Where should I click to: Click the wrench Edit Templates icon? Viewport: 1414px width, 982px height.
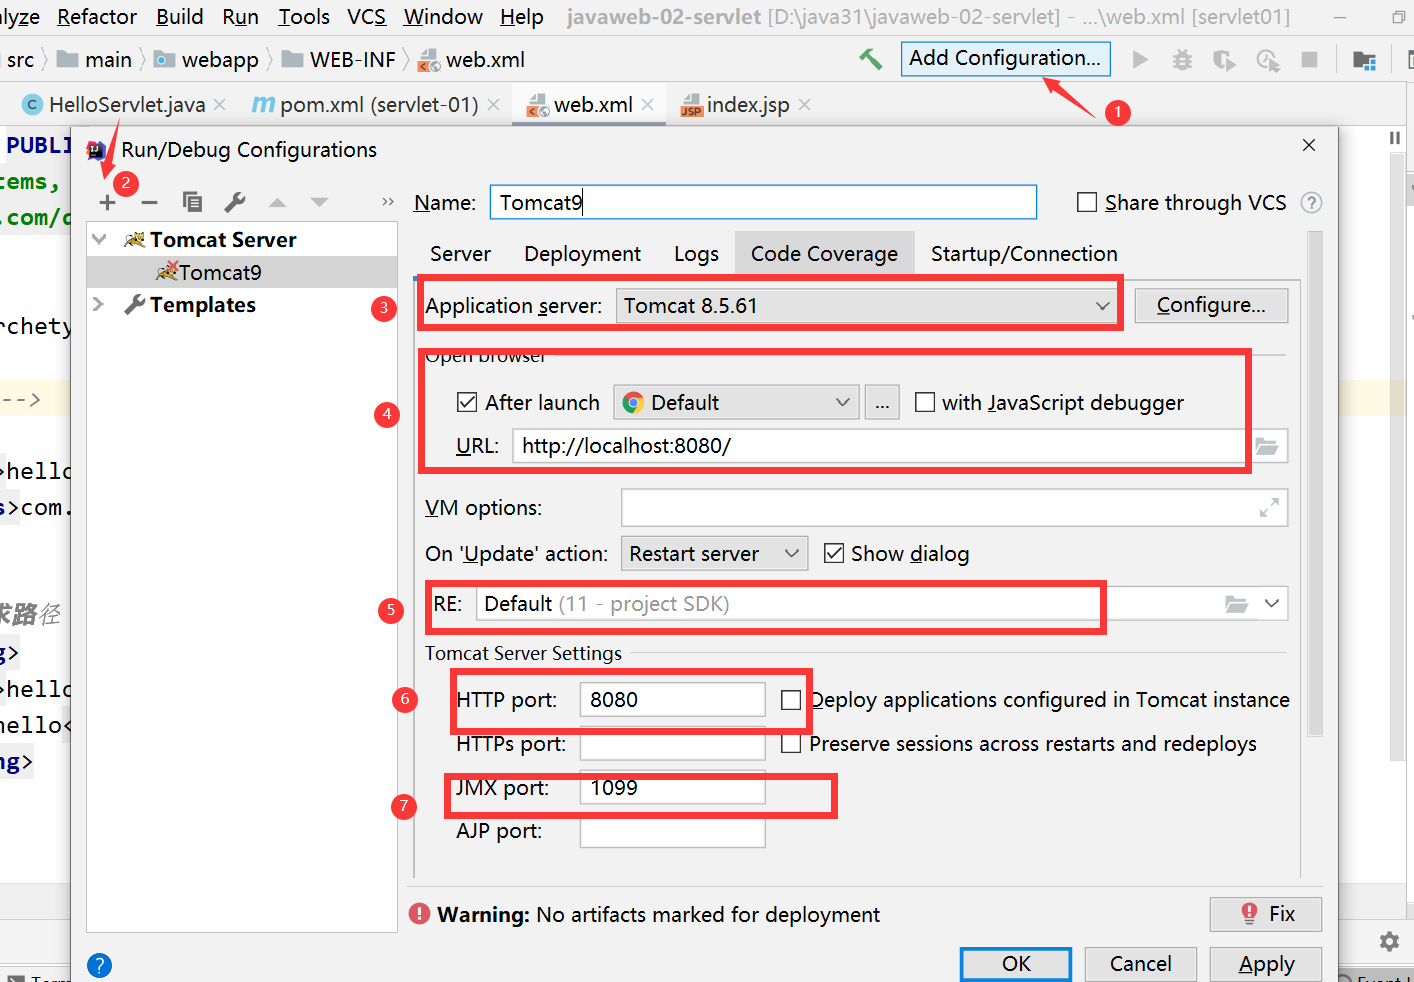[x=235, y=202]
